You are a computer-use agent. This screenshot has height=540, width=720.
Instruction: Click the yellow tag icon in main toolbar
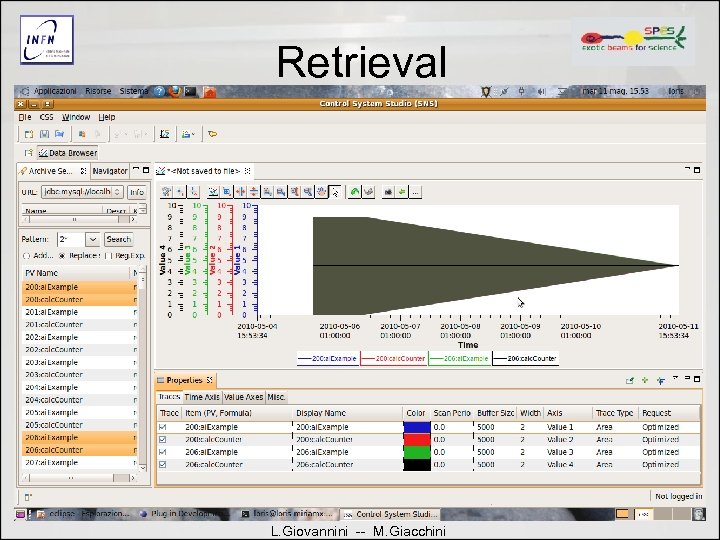212,134
